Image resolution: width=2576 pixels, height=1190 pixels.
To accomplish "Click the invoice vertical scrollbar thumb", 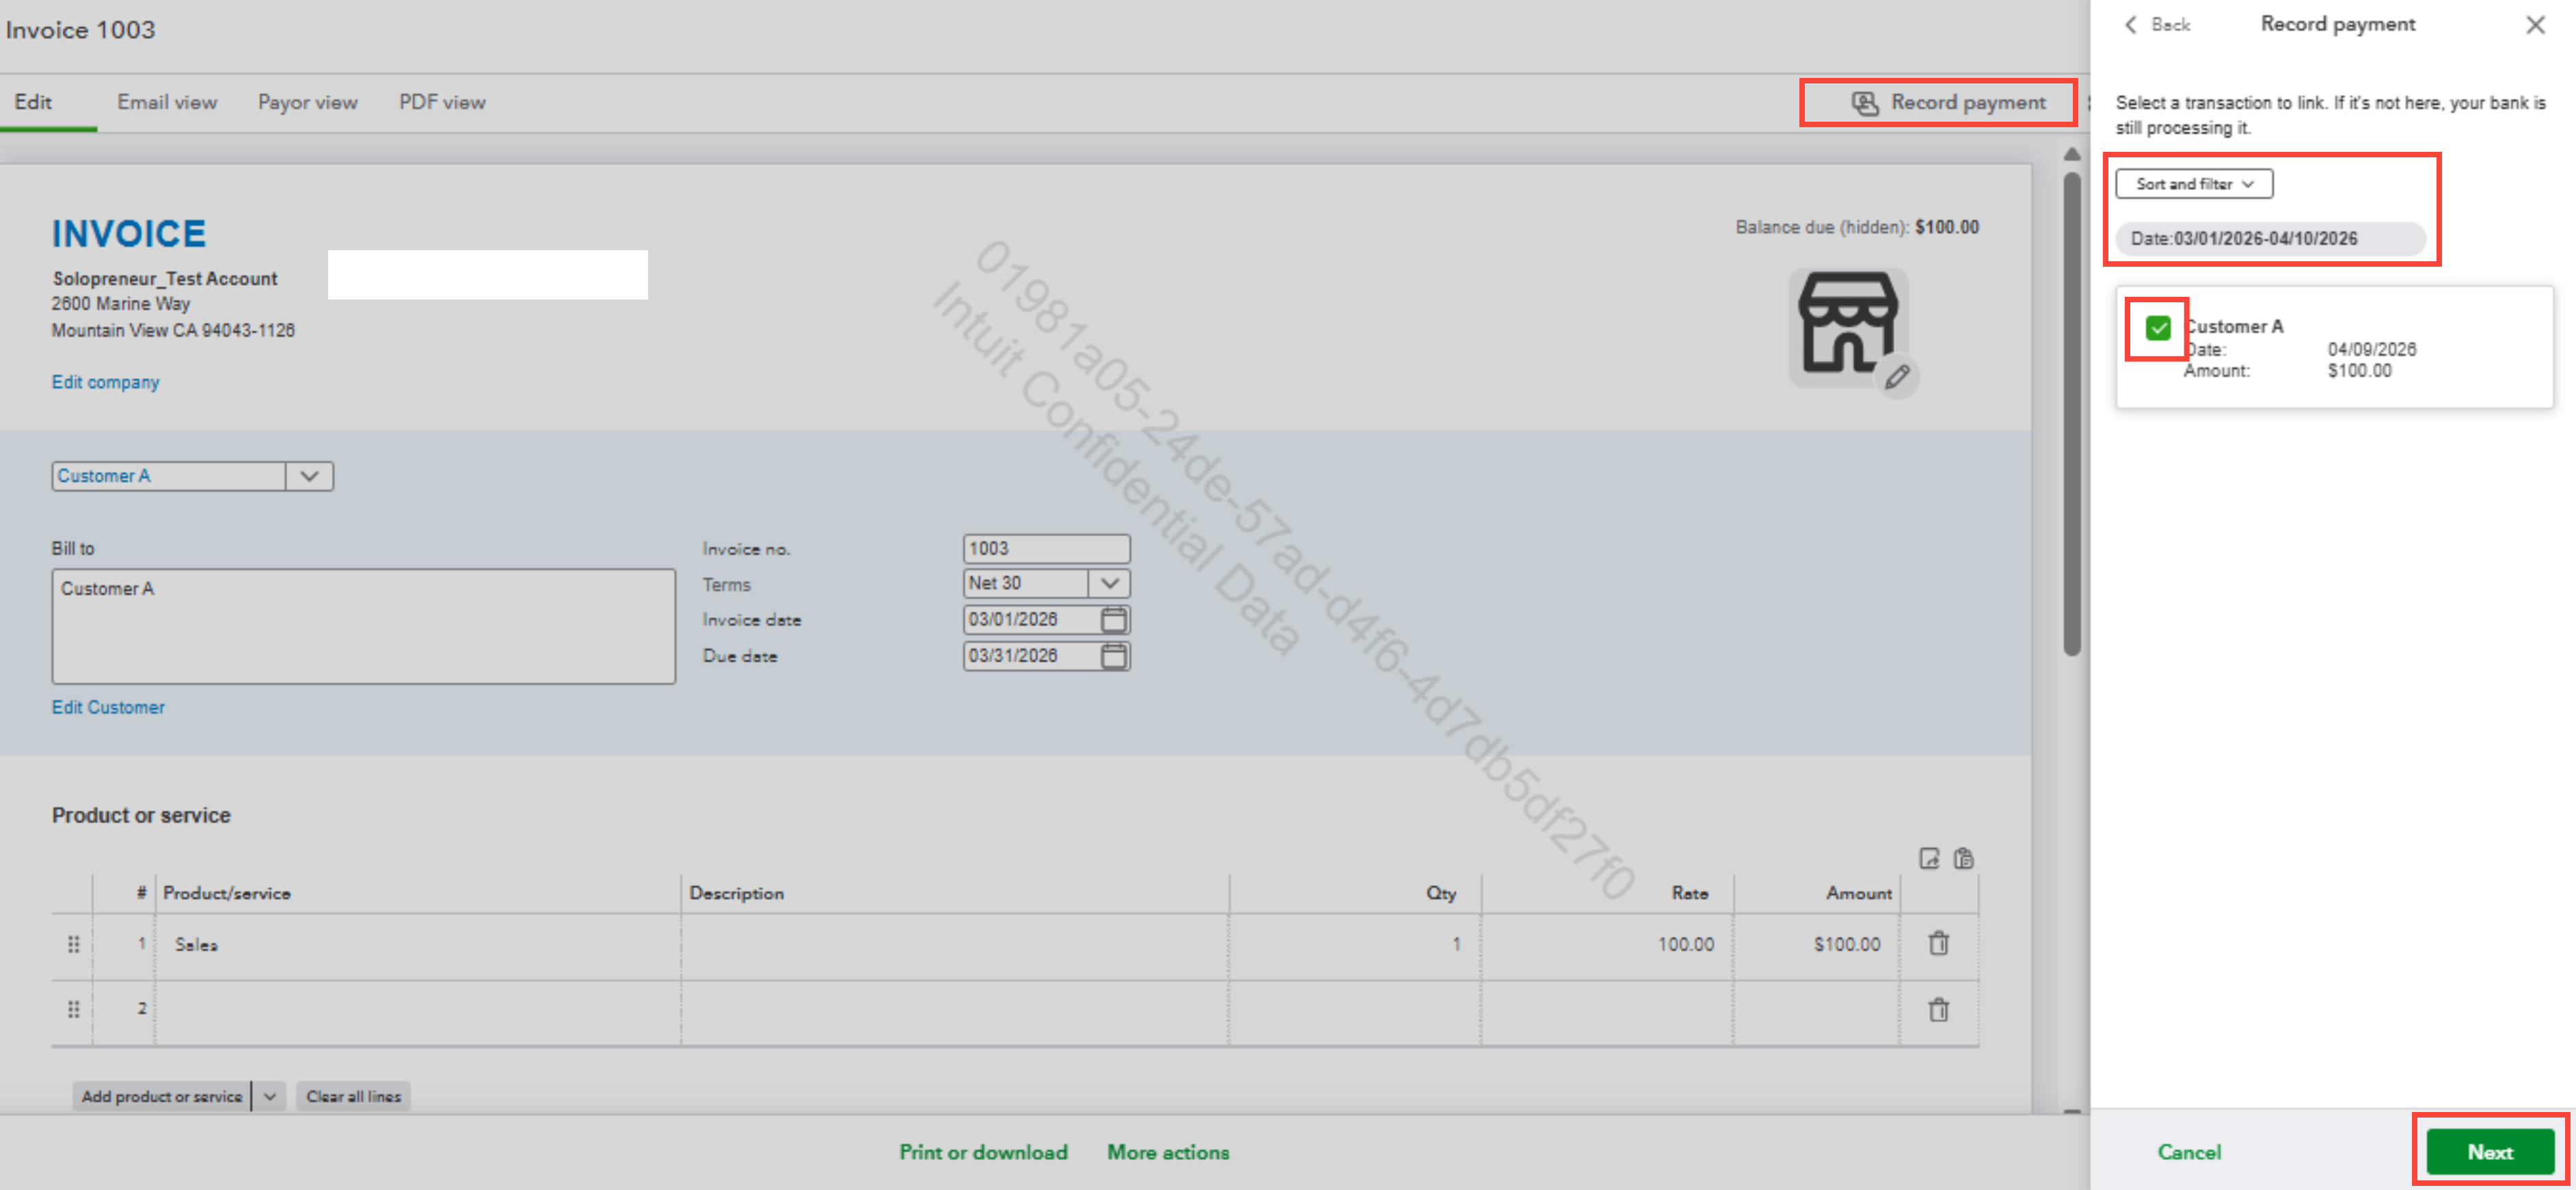I will click(x=2071, y=415).
